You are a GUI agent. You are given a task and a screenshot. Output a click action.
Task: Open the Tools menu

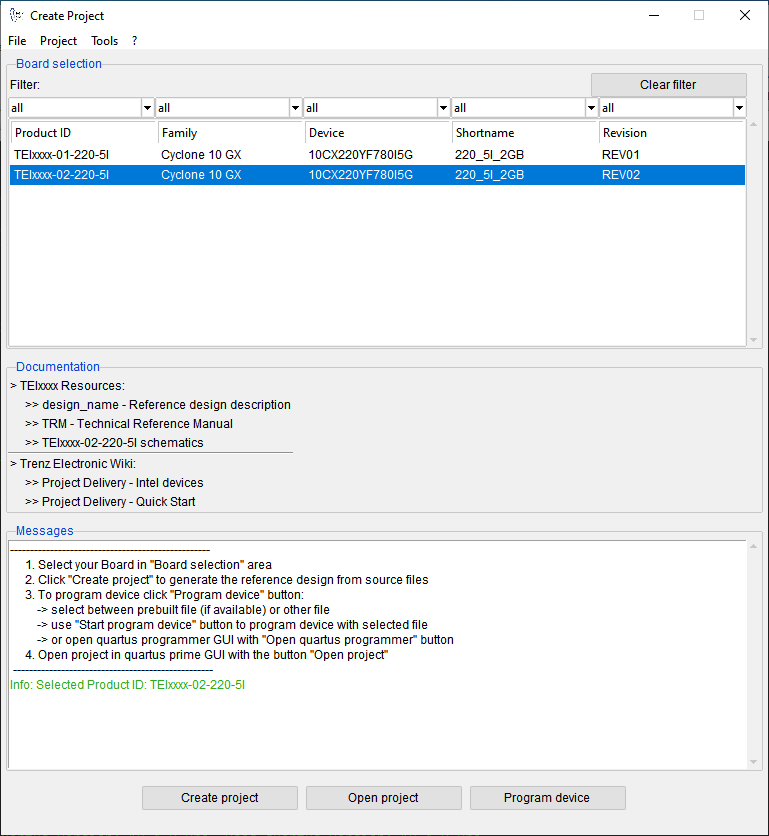pyautogui.click(x=105, y=41)
